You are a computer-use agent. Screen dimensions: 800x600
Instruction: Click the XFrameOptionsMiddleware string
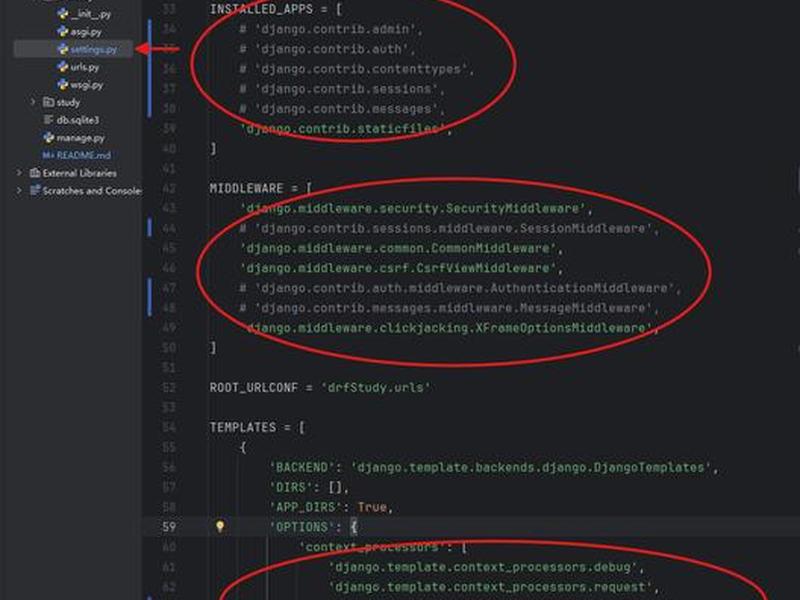(446, 328)
